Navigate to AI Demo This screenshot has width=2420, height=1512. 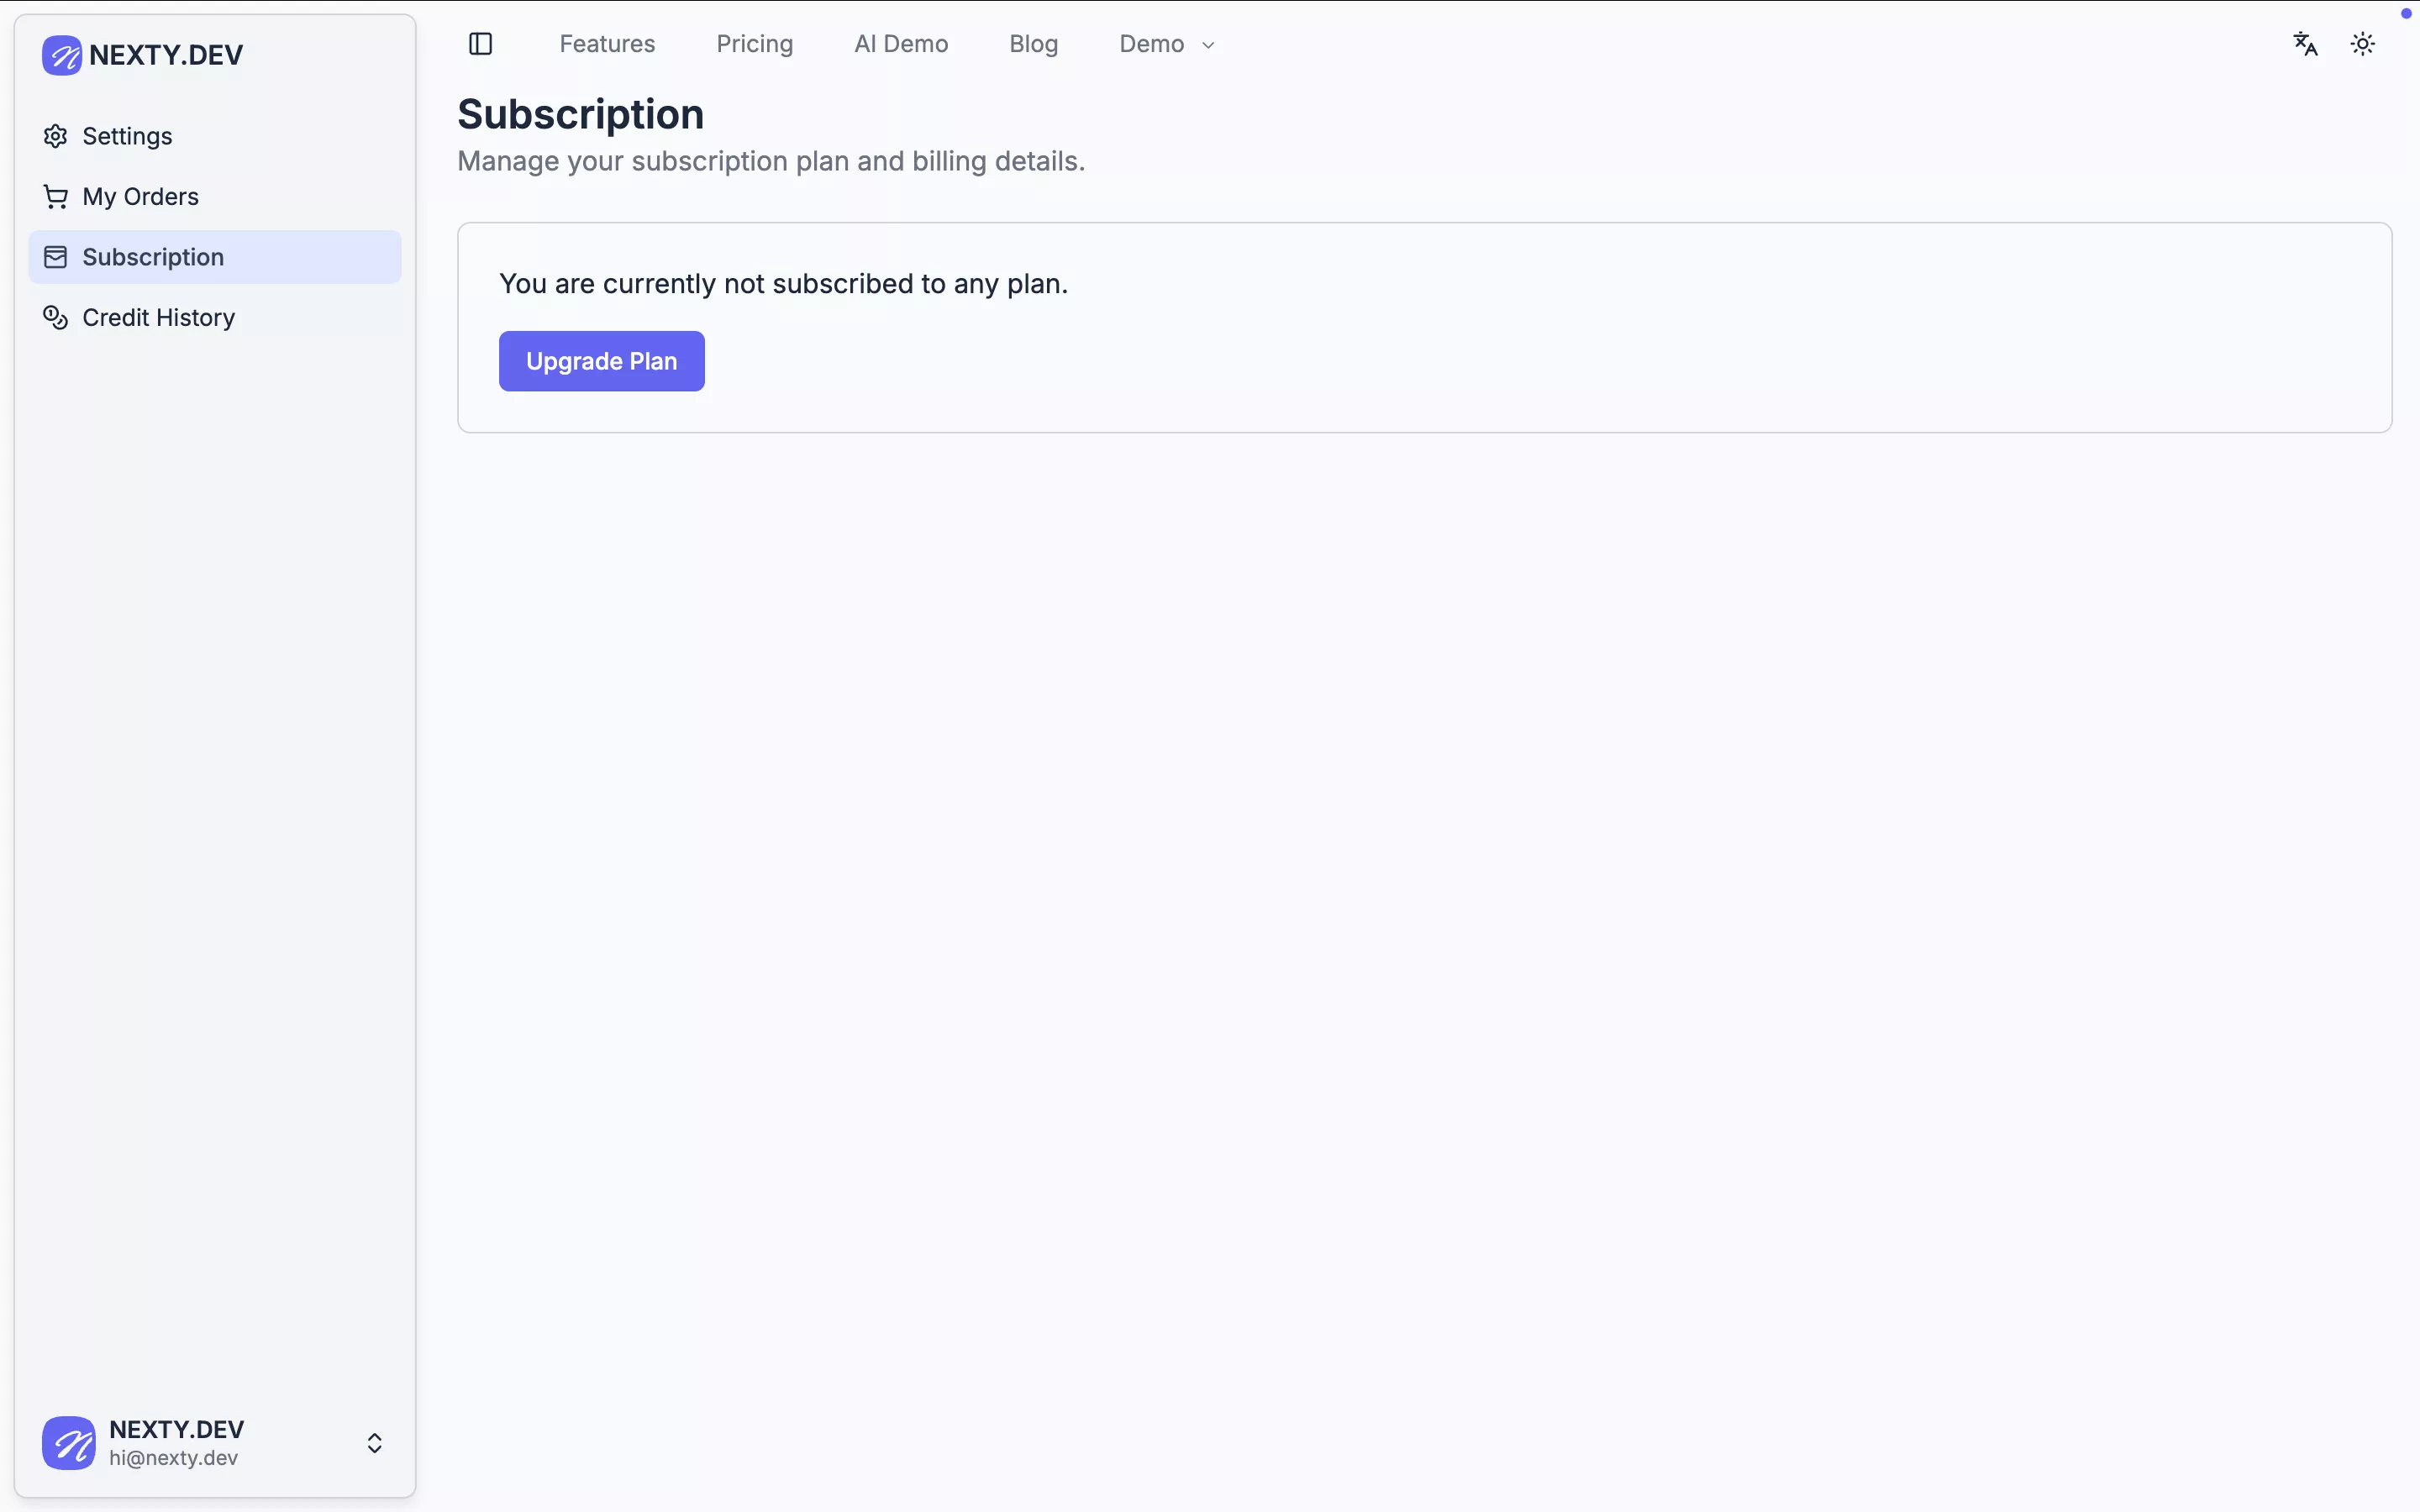pos(901,44)
